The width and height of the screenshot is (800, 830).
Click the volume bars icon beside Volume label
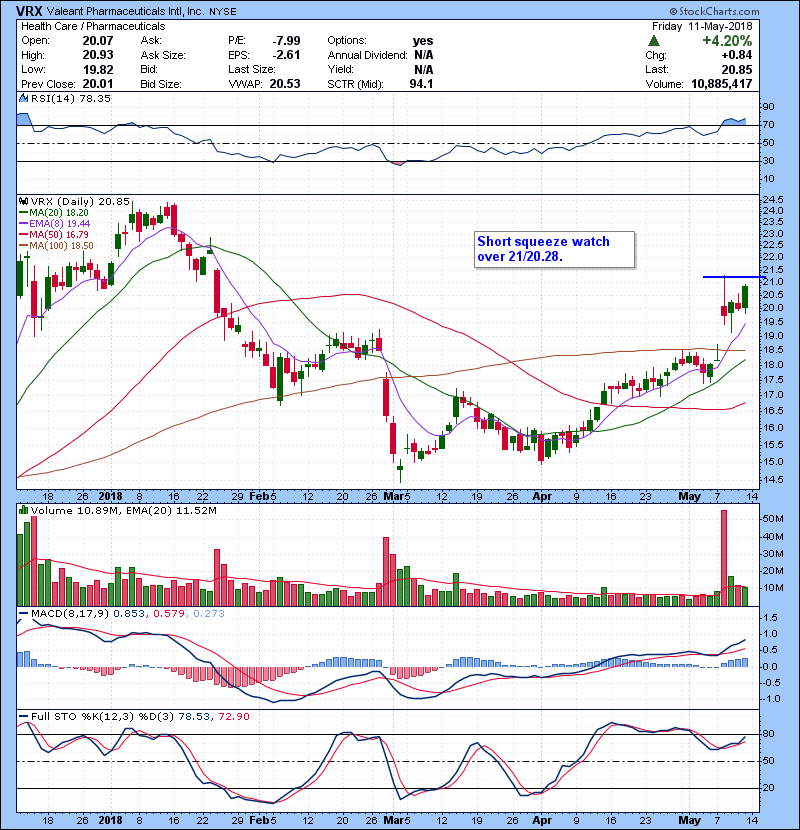click(x=23, y=510)
